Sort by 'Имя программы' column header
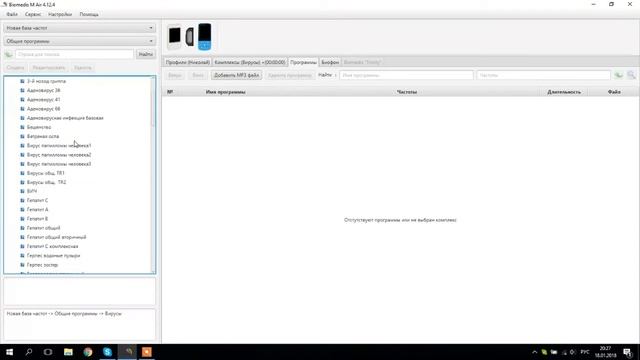Image resolution: width=640 pixels, height=360 pixels. pyautogui.click(x=225, y=92)
